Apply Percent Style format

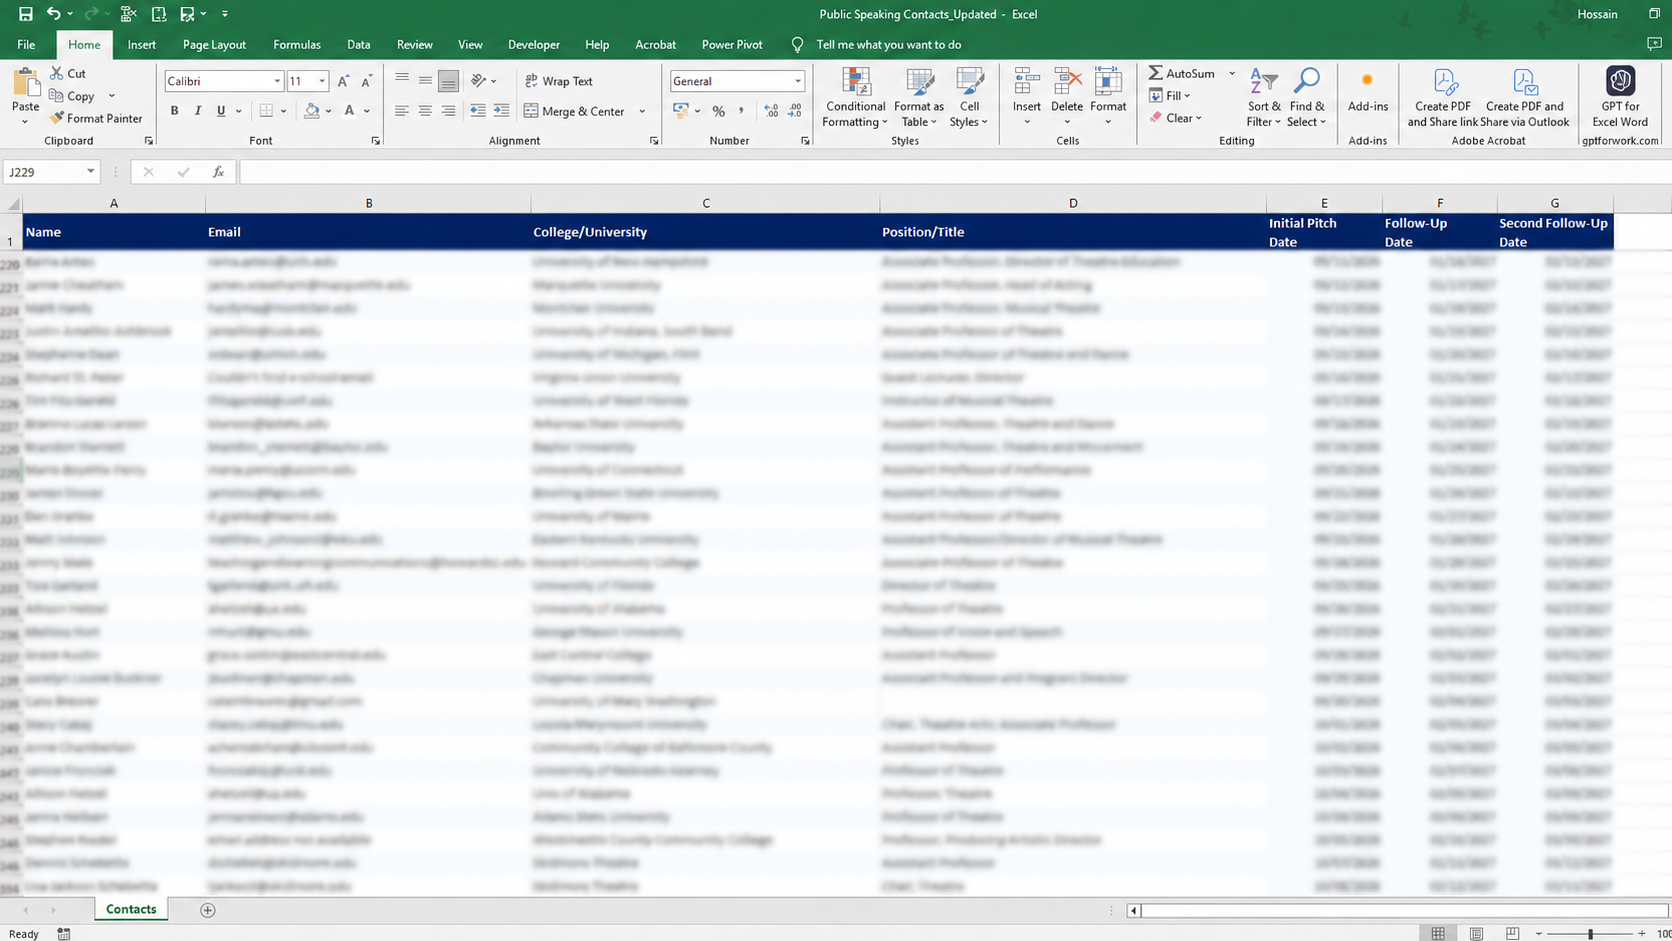(x=718, y=111)
